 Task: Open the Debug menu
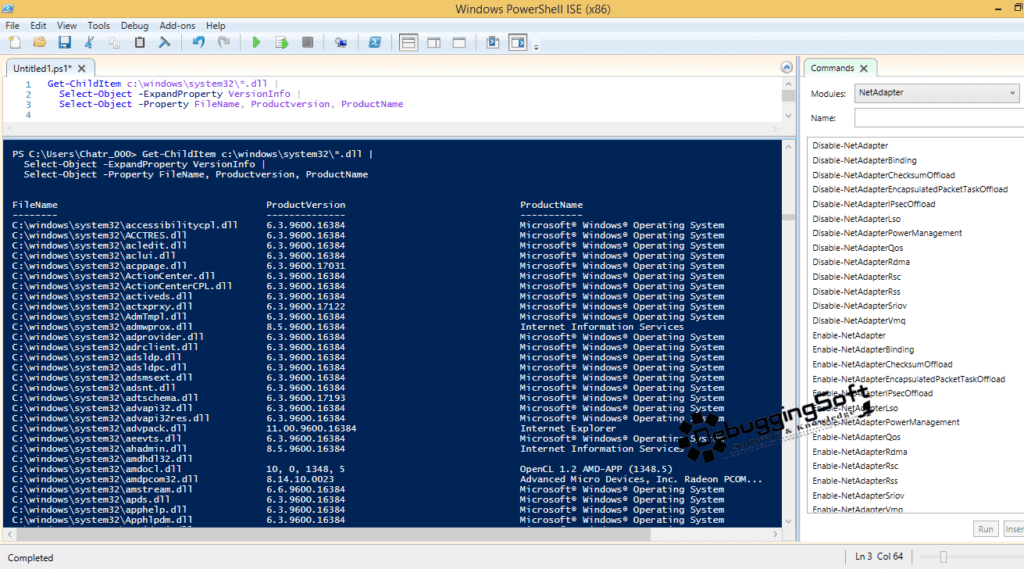(135, 25)
